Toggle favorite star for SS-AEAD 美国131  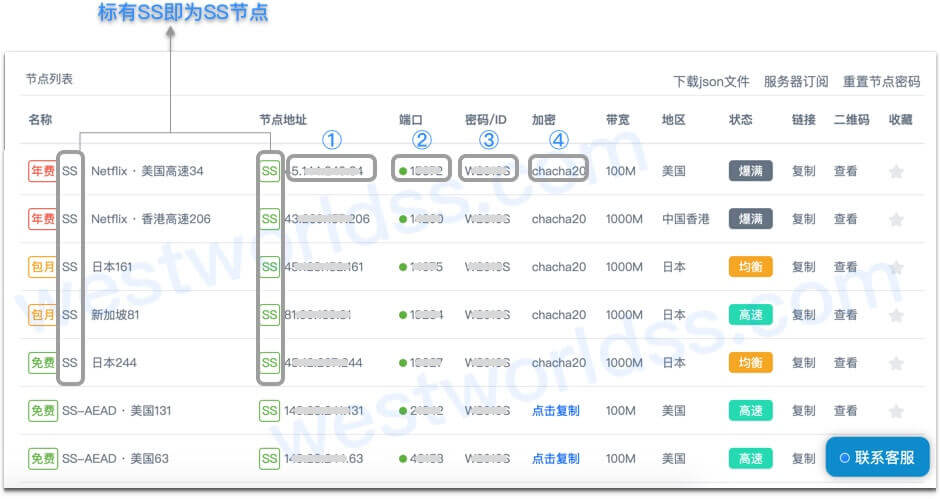tap(896, 411)
